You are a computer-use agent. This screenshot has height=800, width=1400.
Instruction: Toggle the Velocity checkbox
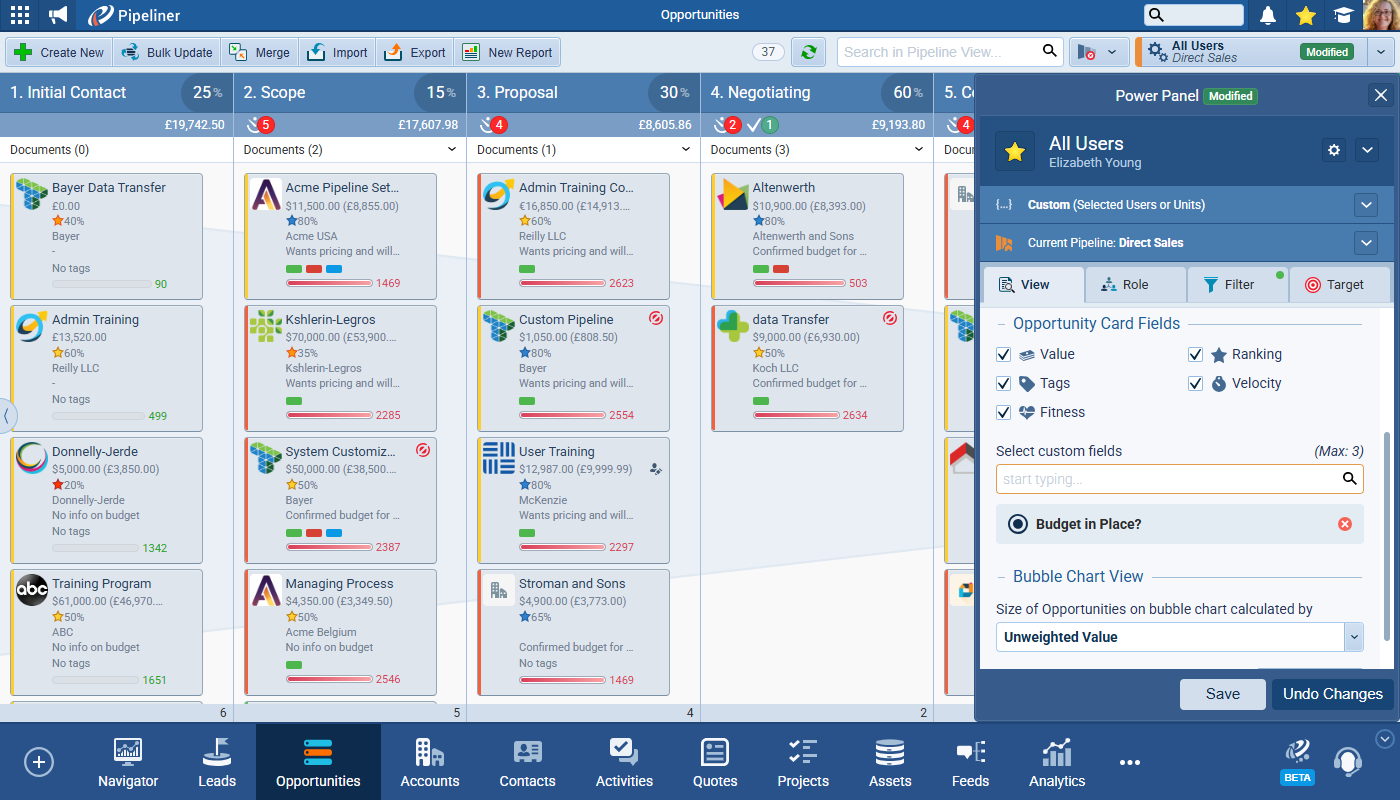pos(1195,384)
